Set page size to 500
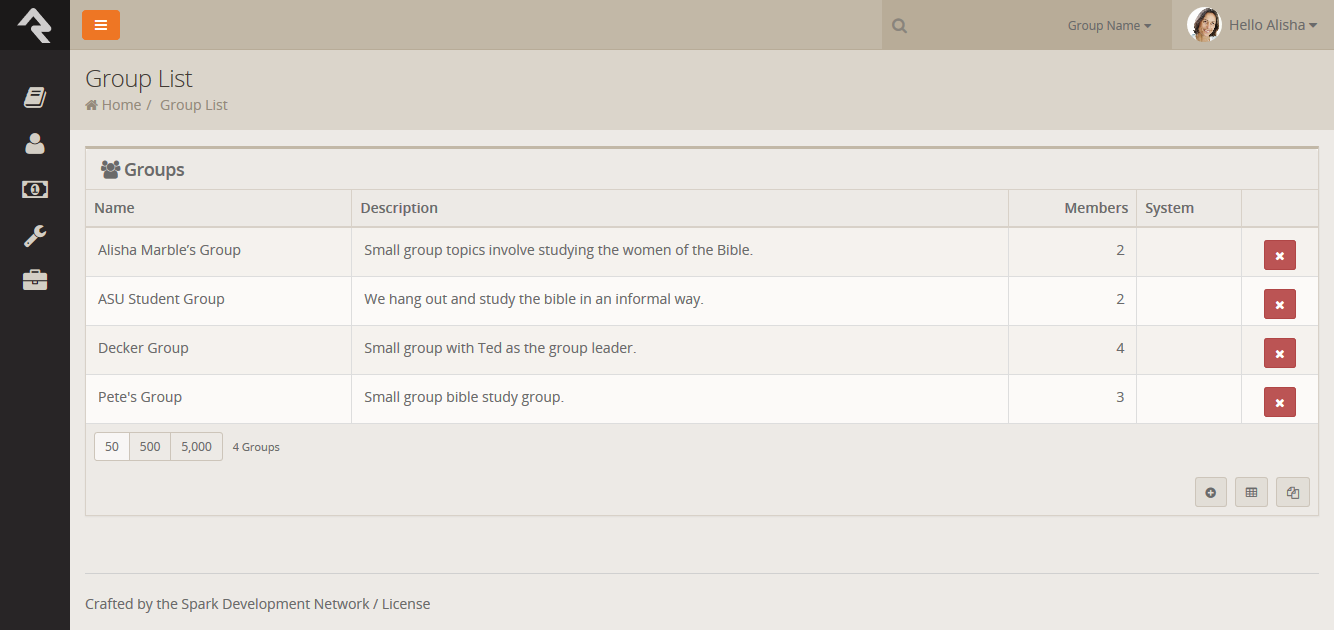The height and width of the screenshot is (630, 1334). click(150, 447)
